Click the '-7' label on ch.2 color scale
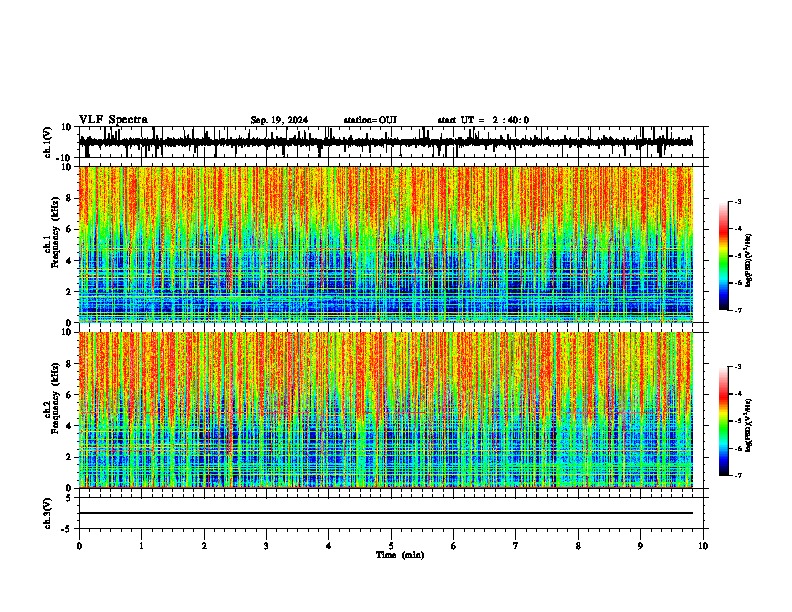This screenshot has width=792, height=612. click(x=737, y=475)
